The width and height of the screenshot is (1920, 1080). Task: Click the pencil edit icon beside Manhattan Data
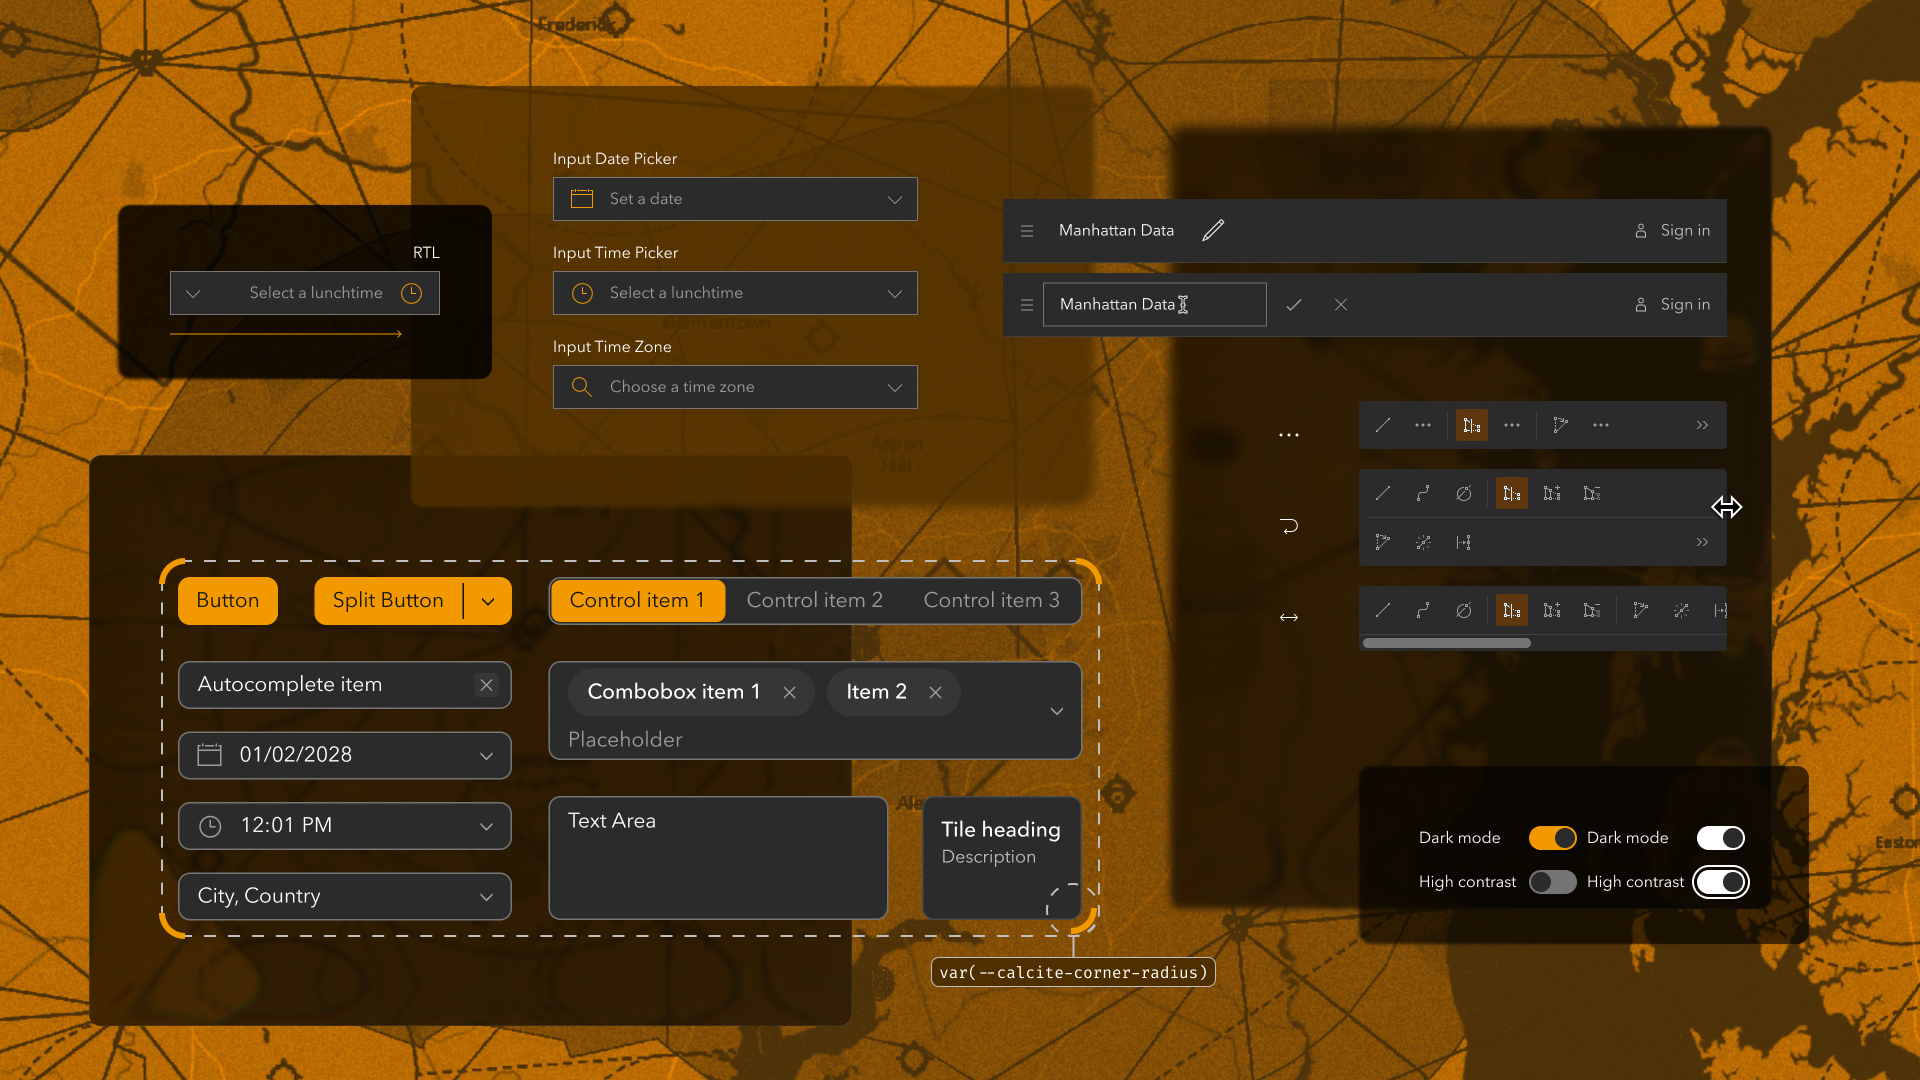coord(1213,230)
